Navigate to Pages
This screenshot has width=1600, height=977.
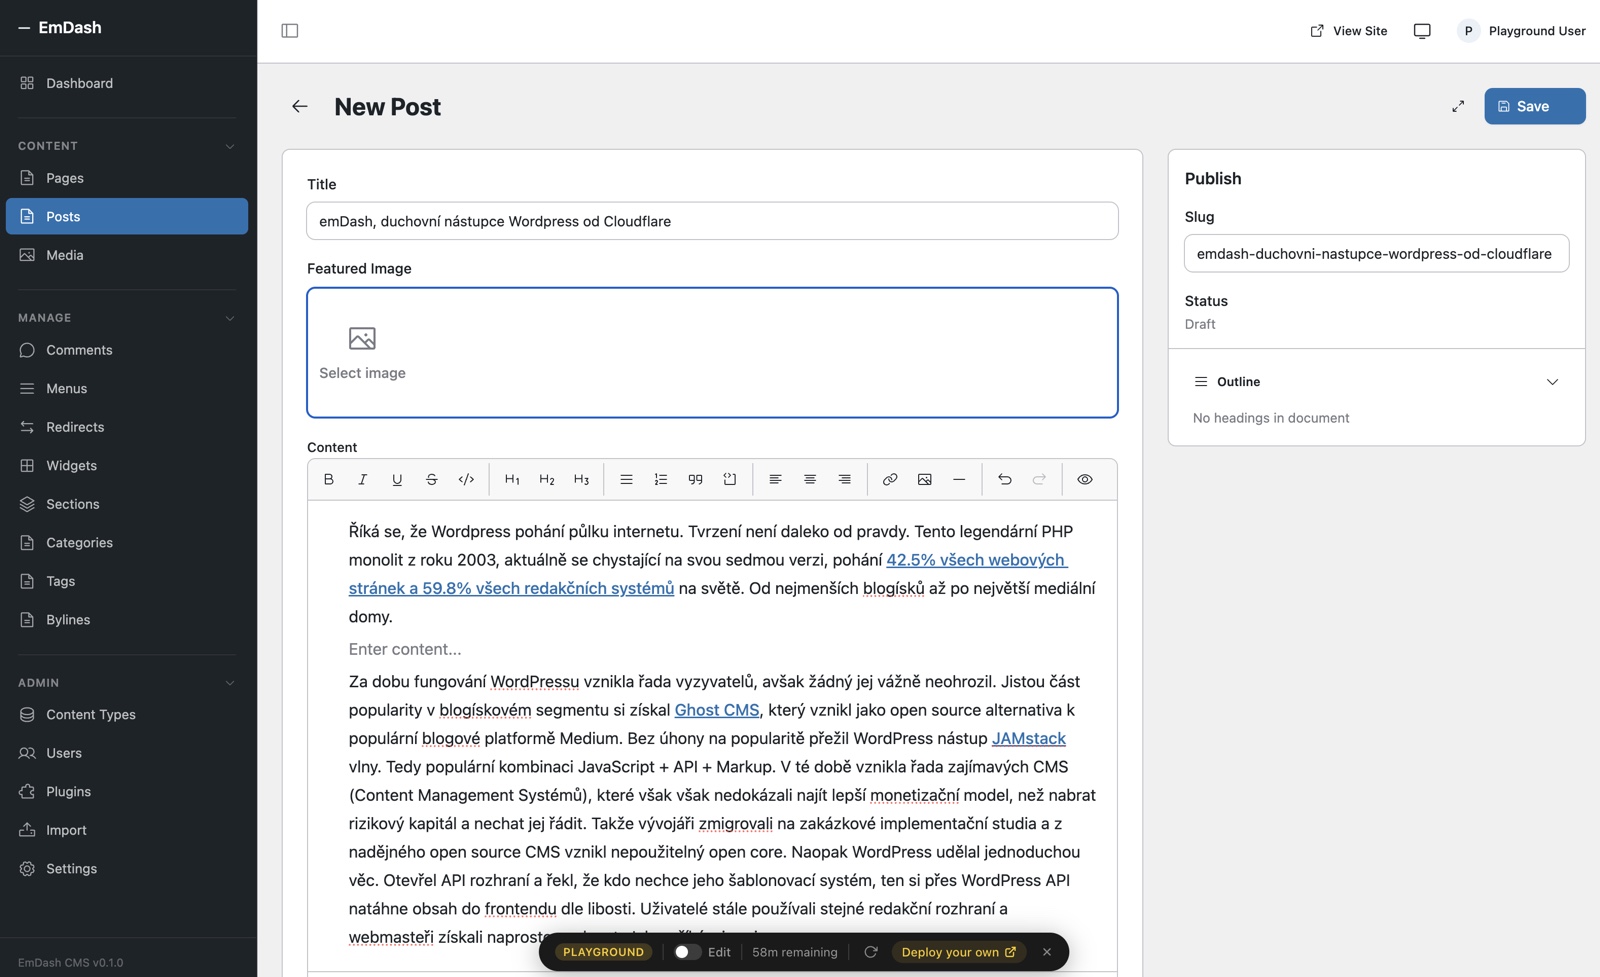127,178
